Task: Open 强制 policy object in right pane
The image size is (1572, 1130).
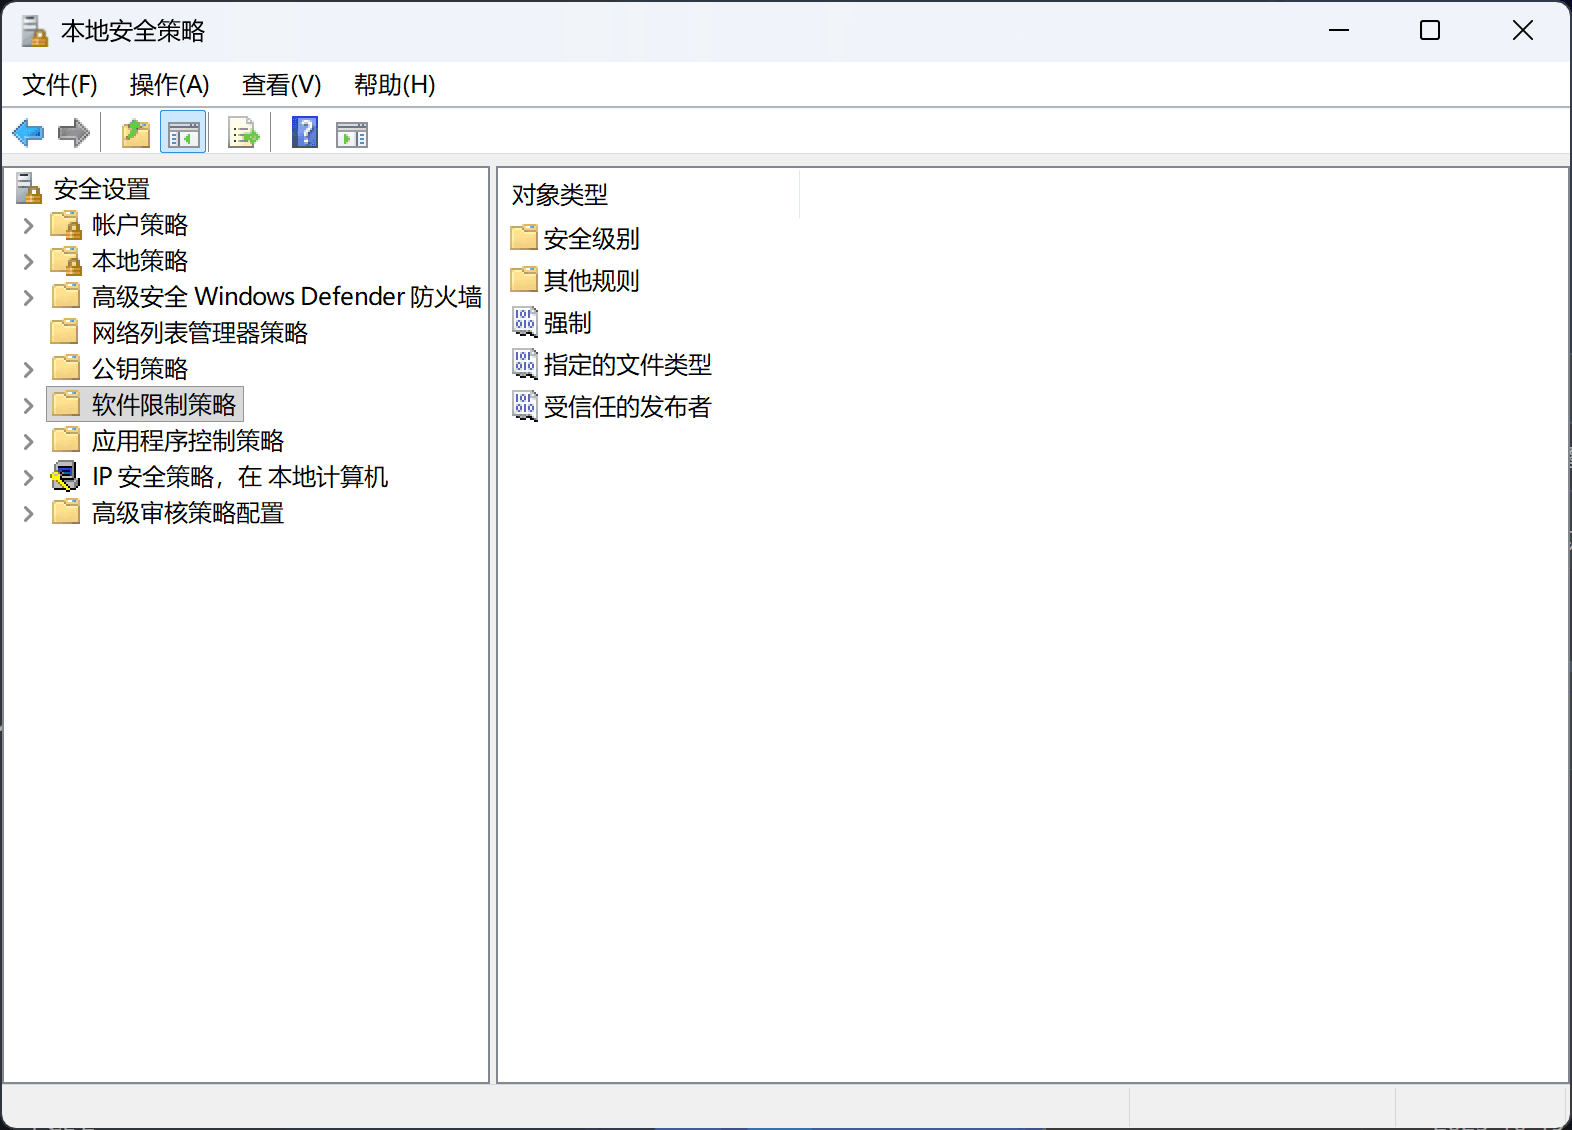Action: pyautogui.click(x=567, y=323)
